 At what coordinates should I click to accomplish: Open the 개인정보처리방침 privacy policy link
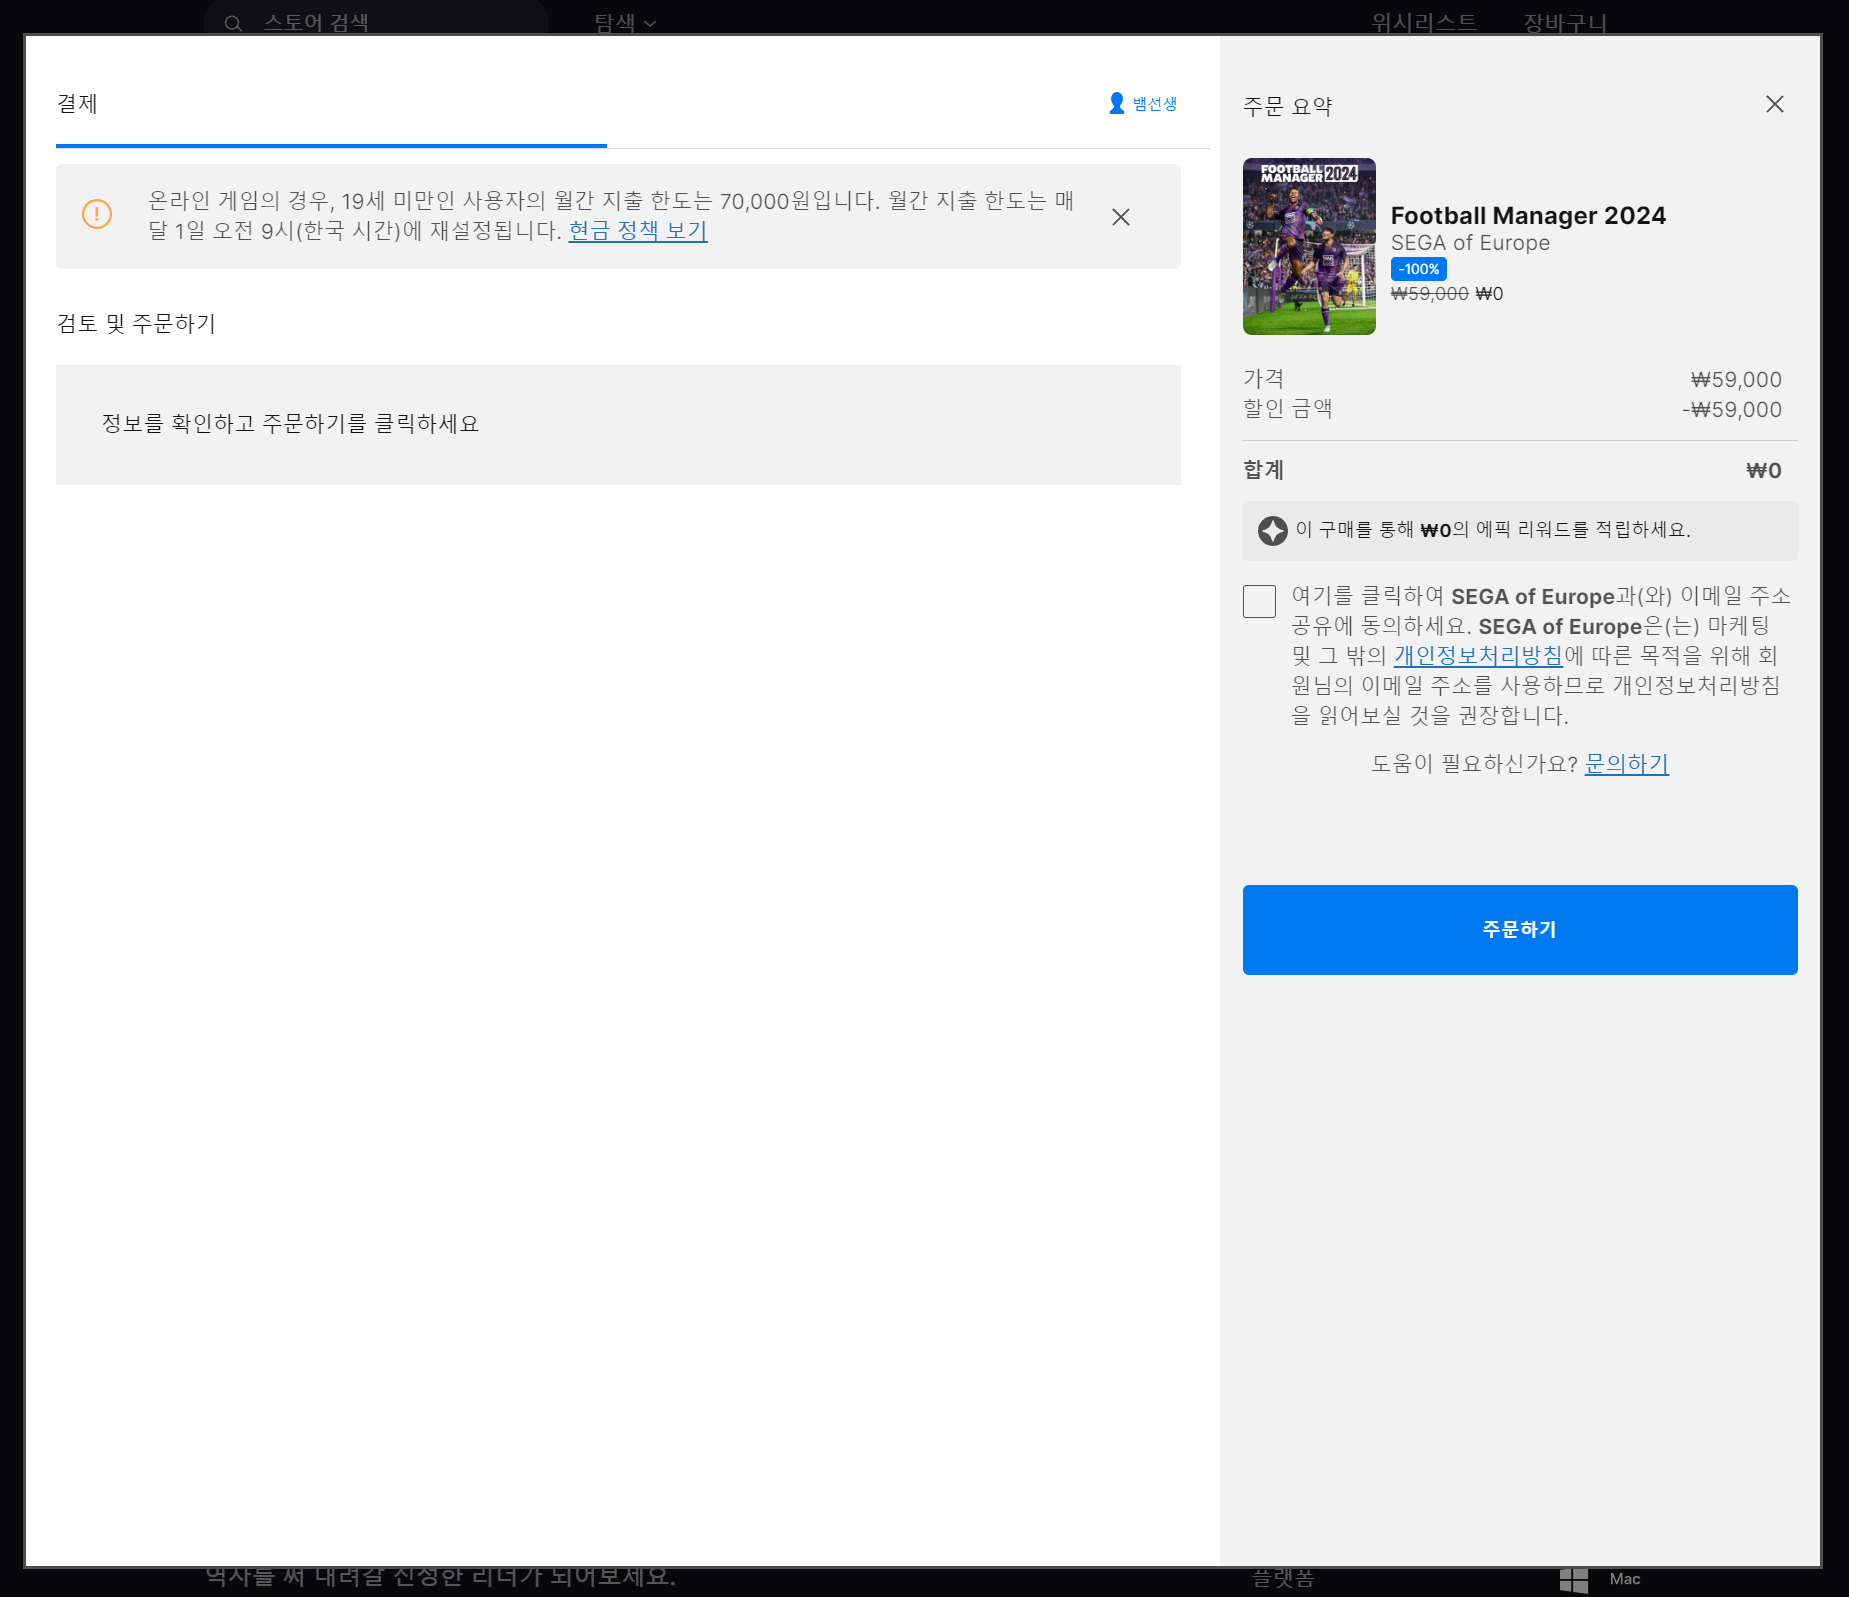pyautogui.click(x=1478, y=656)
